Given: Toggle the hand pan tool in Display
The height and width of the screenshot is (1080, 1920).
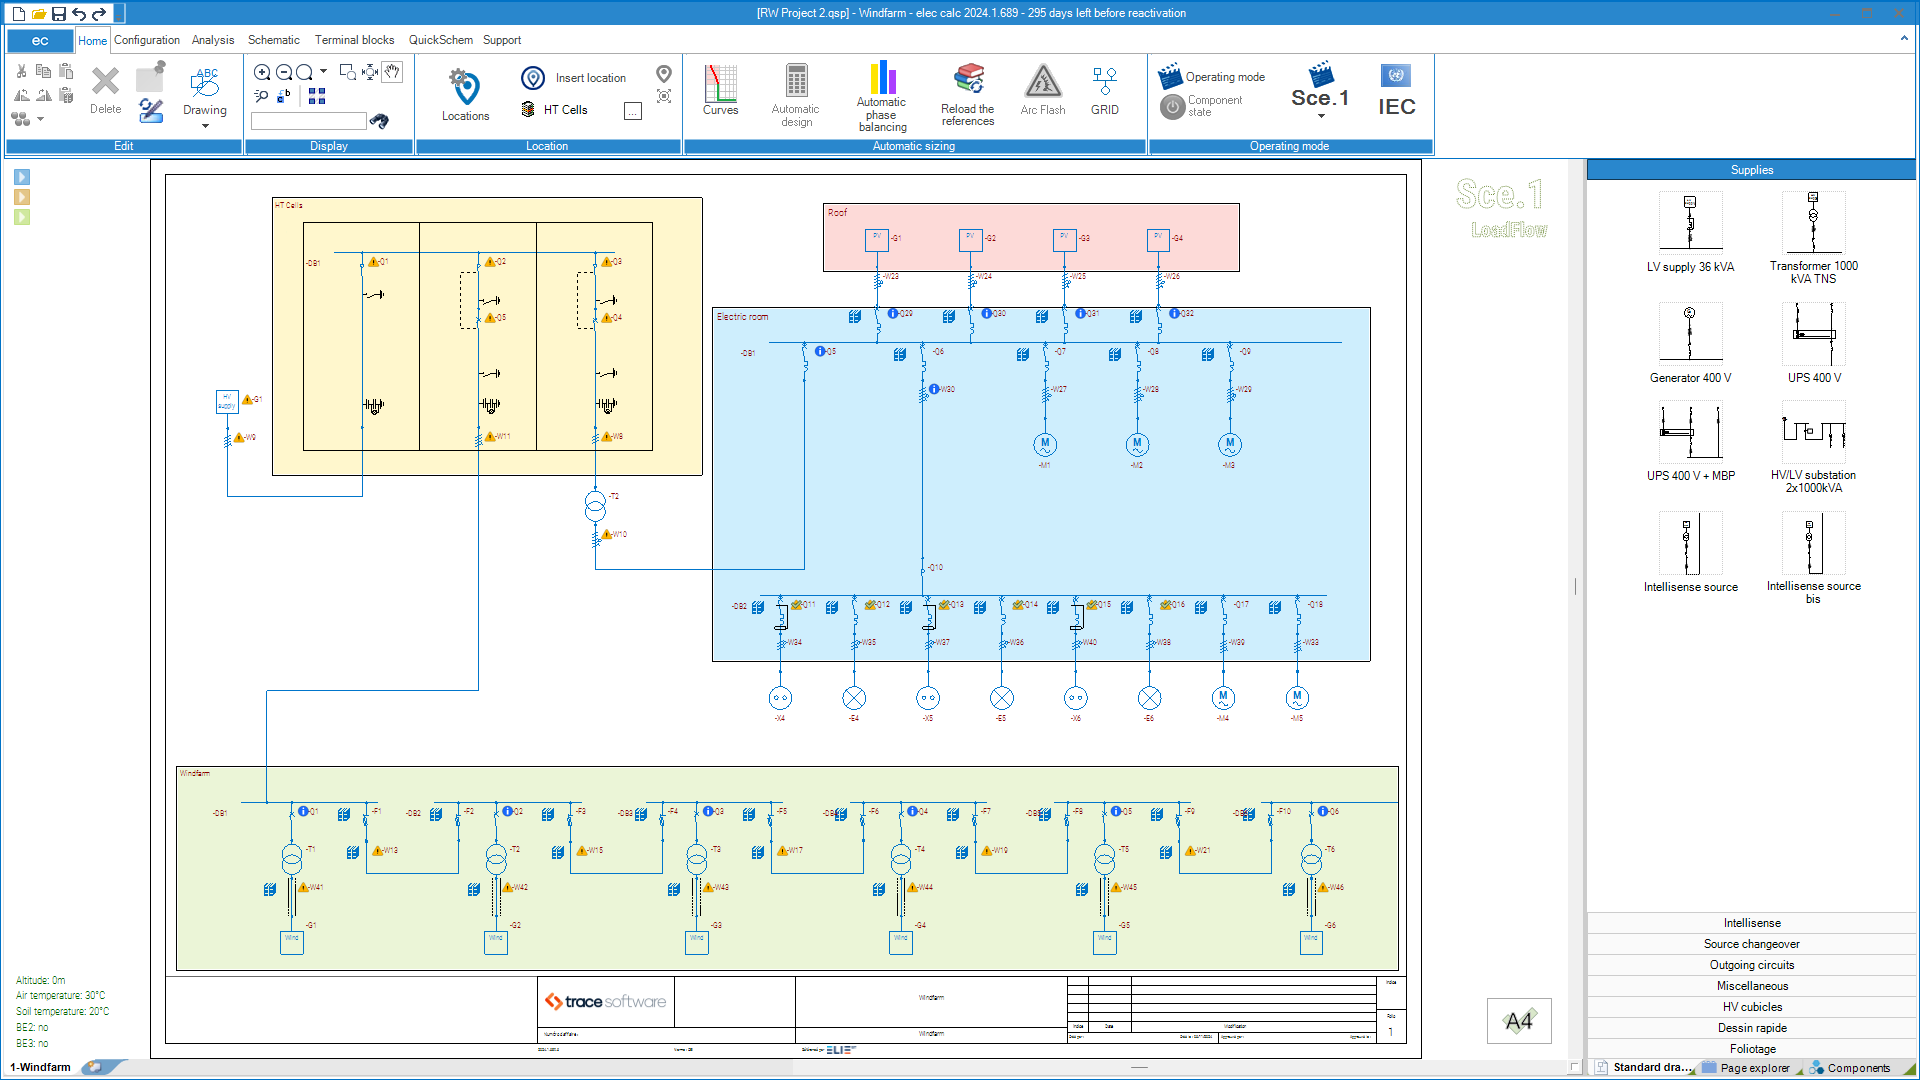Looking at the screenshot, I should tap(392, 72).
